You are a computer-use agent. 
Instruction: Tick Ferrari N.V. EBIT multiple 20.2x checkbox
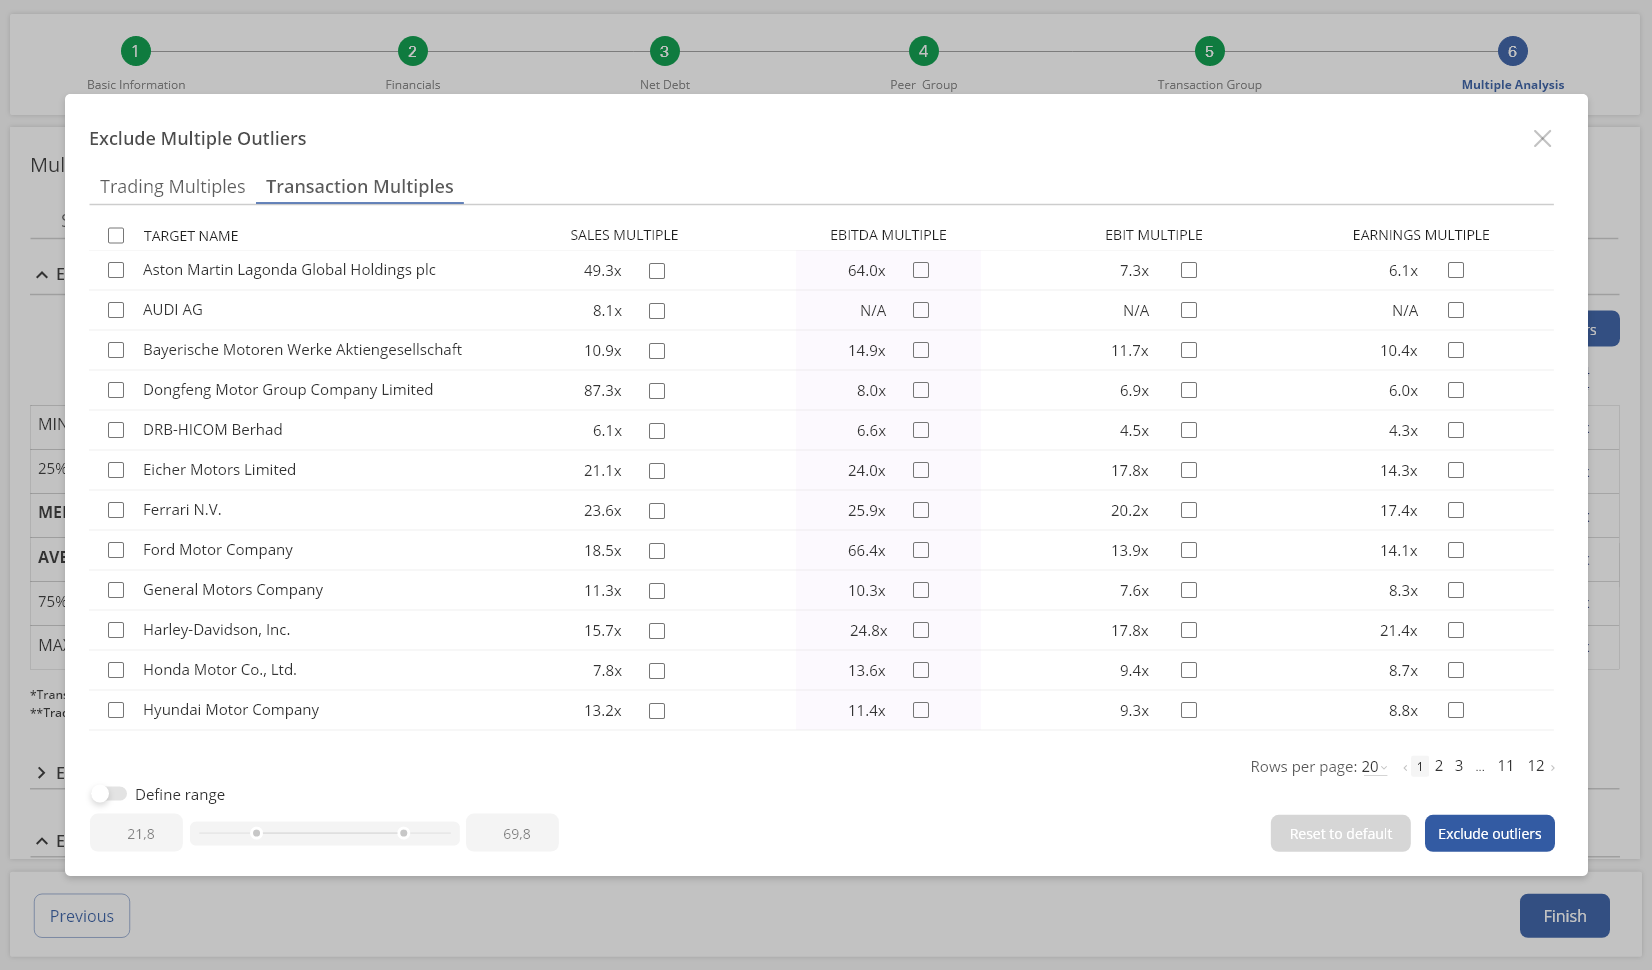click(x=1189, y=510)
